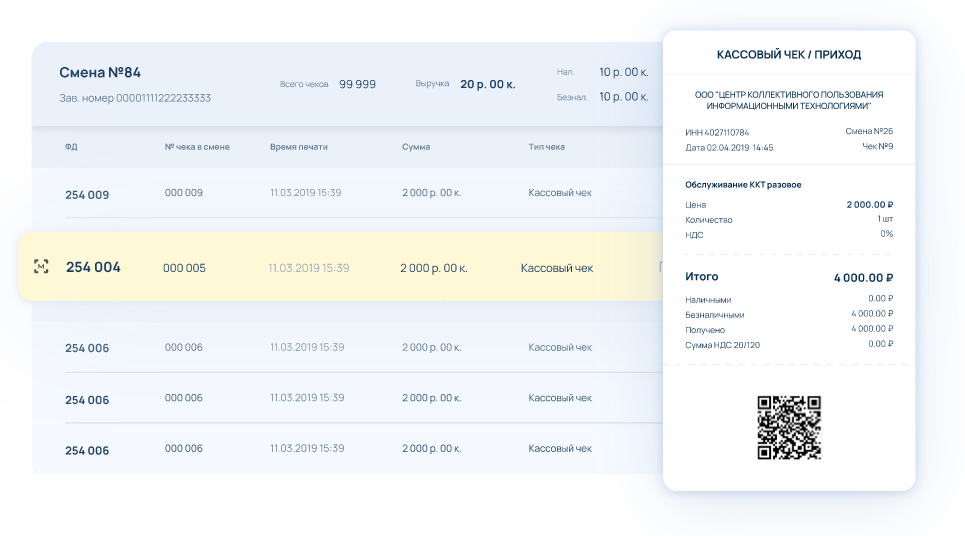Click the '№ чека в смене' column header
The height and width of the screenshot is (536, 965).
pyautogui.click(x=197, y=147)
